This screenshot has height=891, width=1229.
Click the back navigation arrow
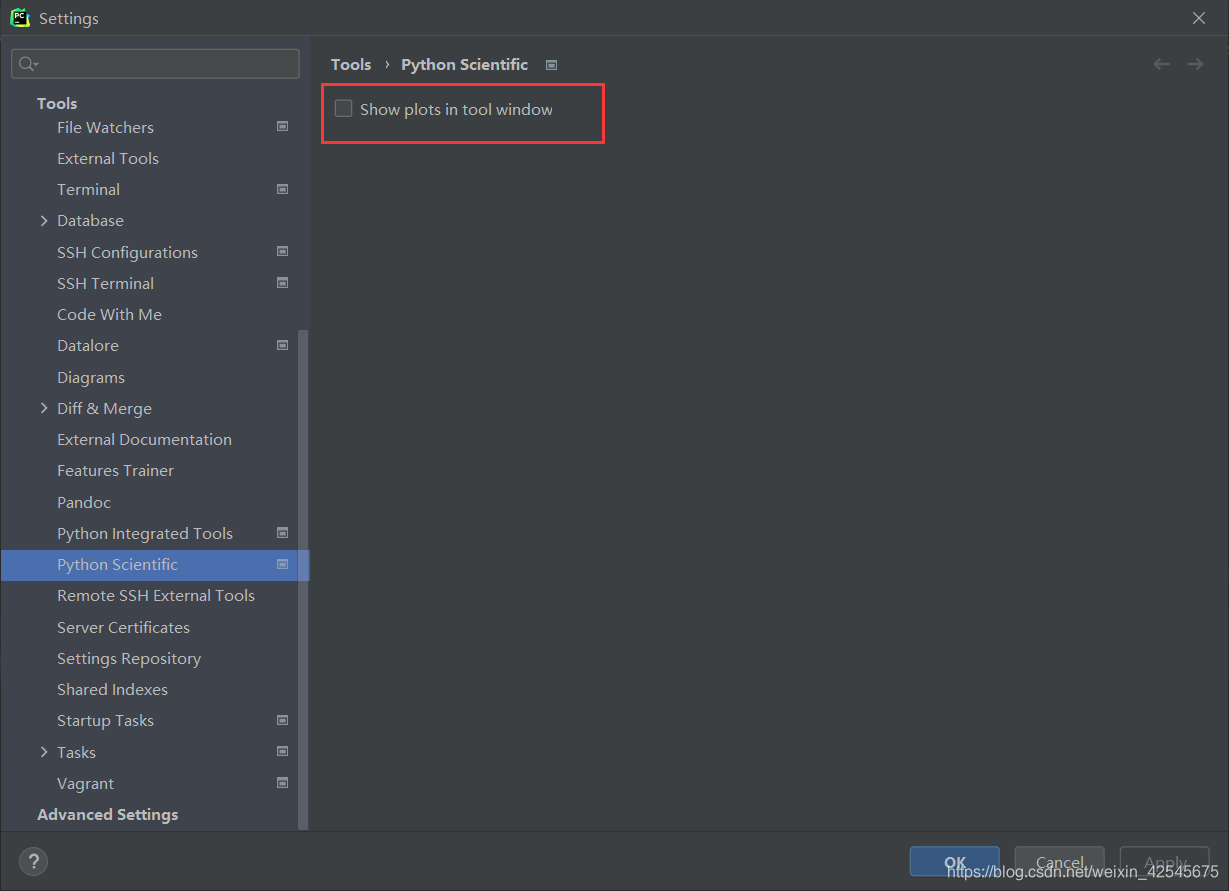coord(1161,63)
